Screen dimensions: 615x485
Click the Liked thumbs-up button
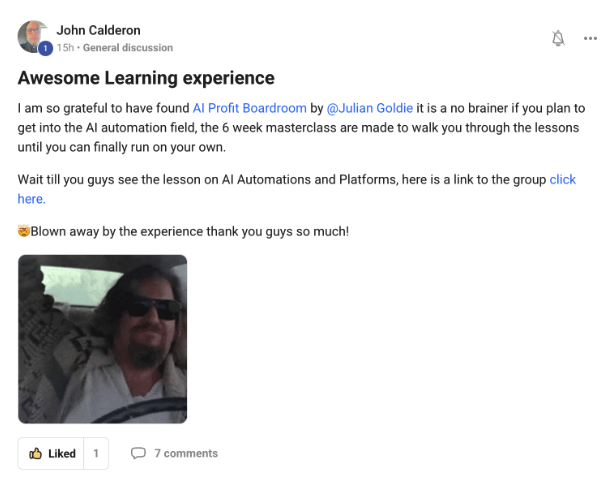coord(51,454)
